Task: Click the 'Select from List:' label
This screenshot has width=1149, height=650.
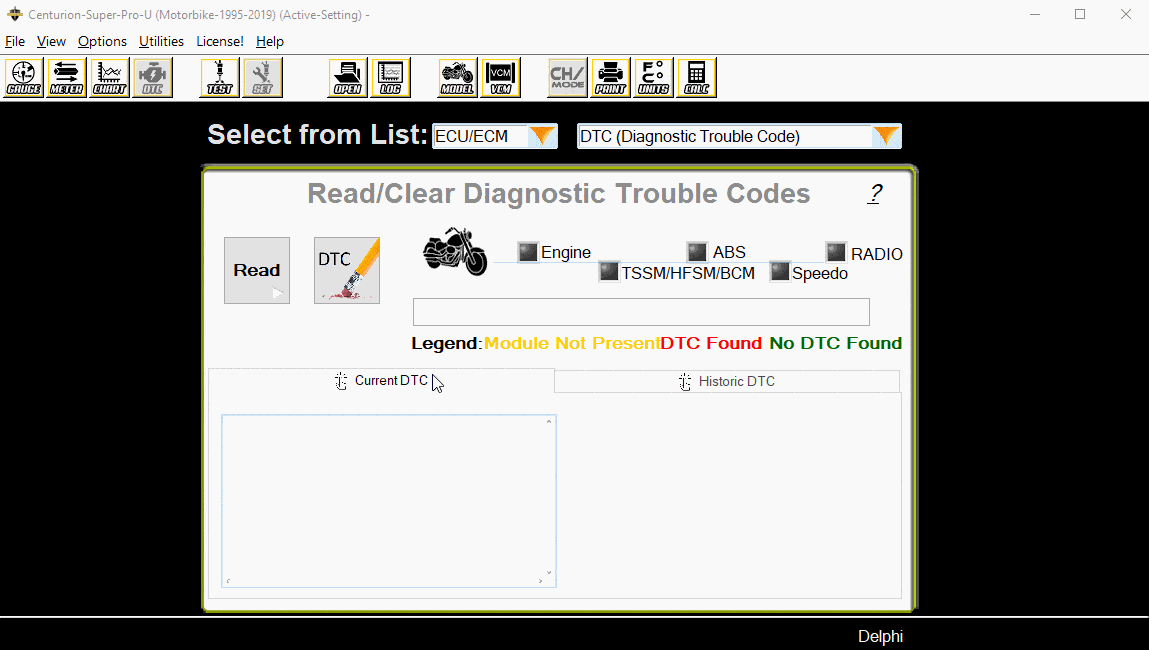Action: 317,135
